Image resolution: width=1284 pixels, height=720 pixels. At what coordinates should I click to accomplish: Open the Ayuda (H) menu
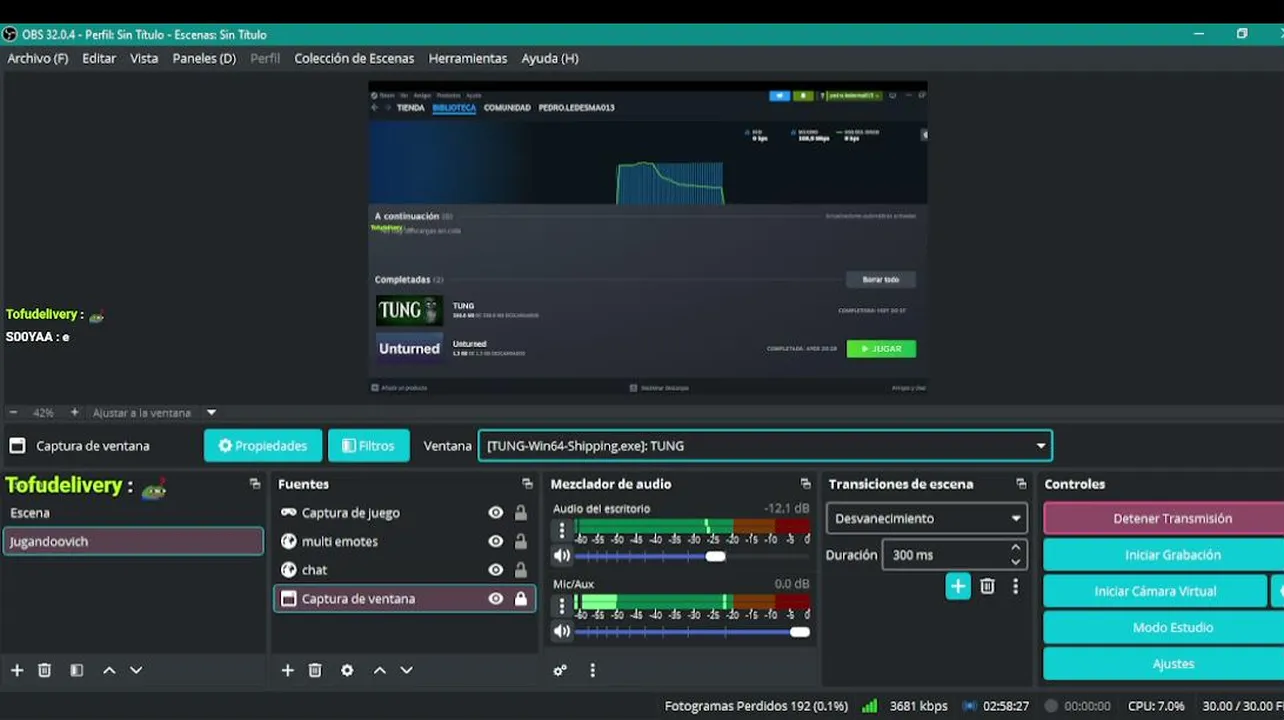click(550, 58)
